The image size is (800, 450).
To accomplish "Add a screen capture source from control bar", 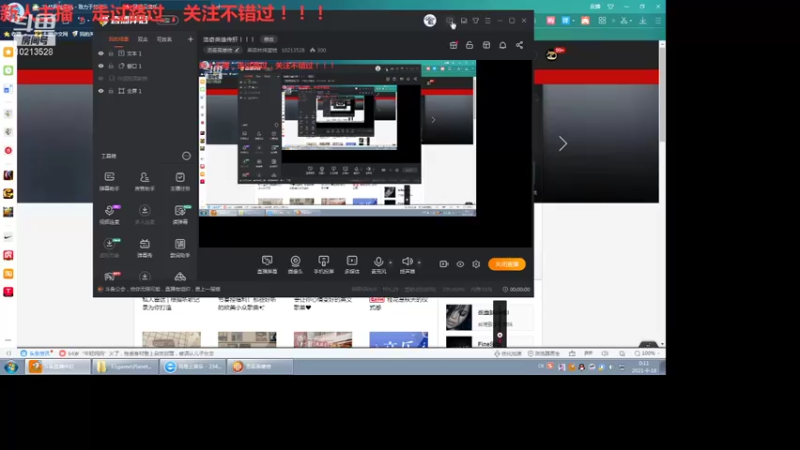I will pos(267,265).
